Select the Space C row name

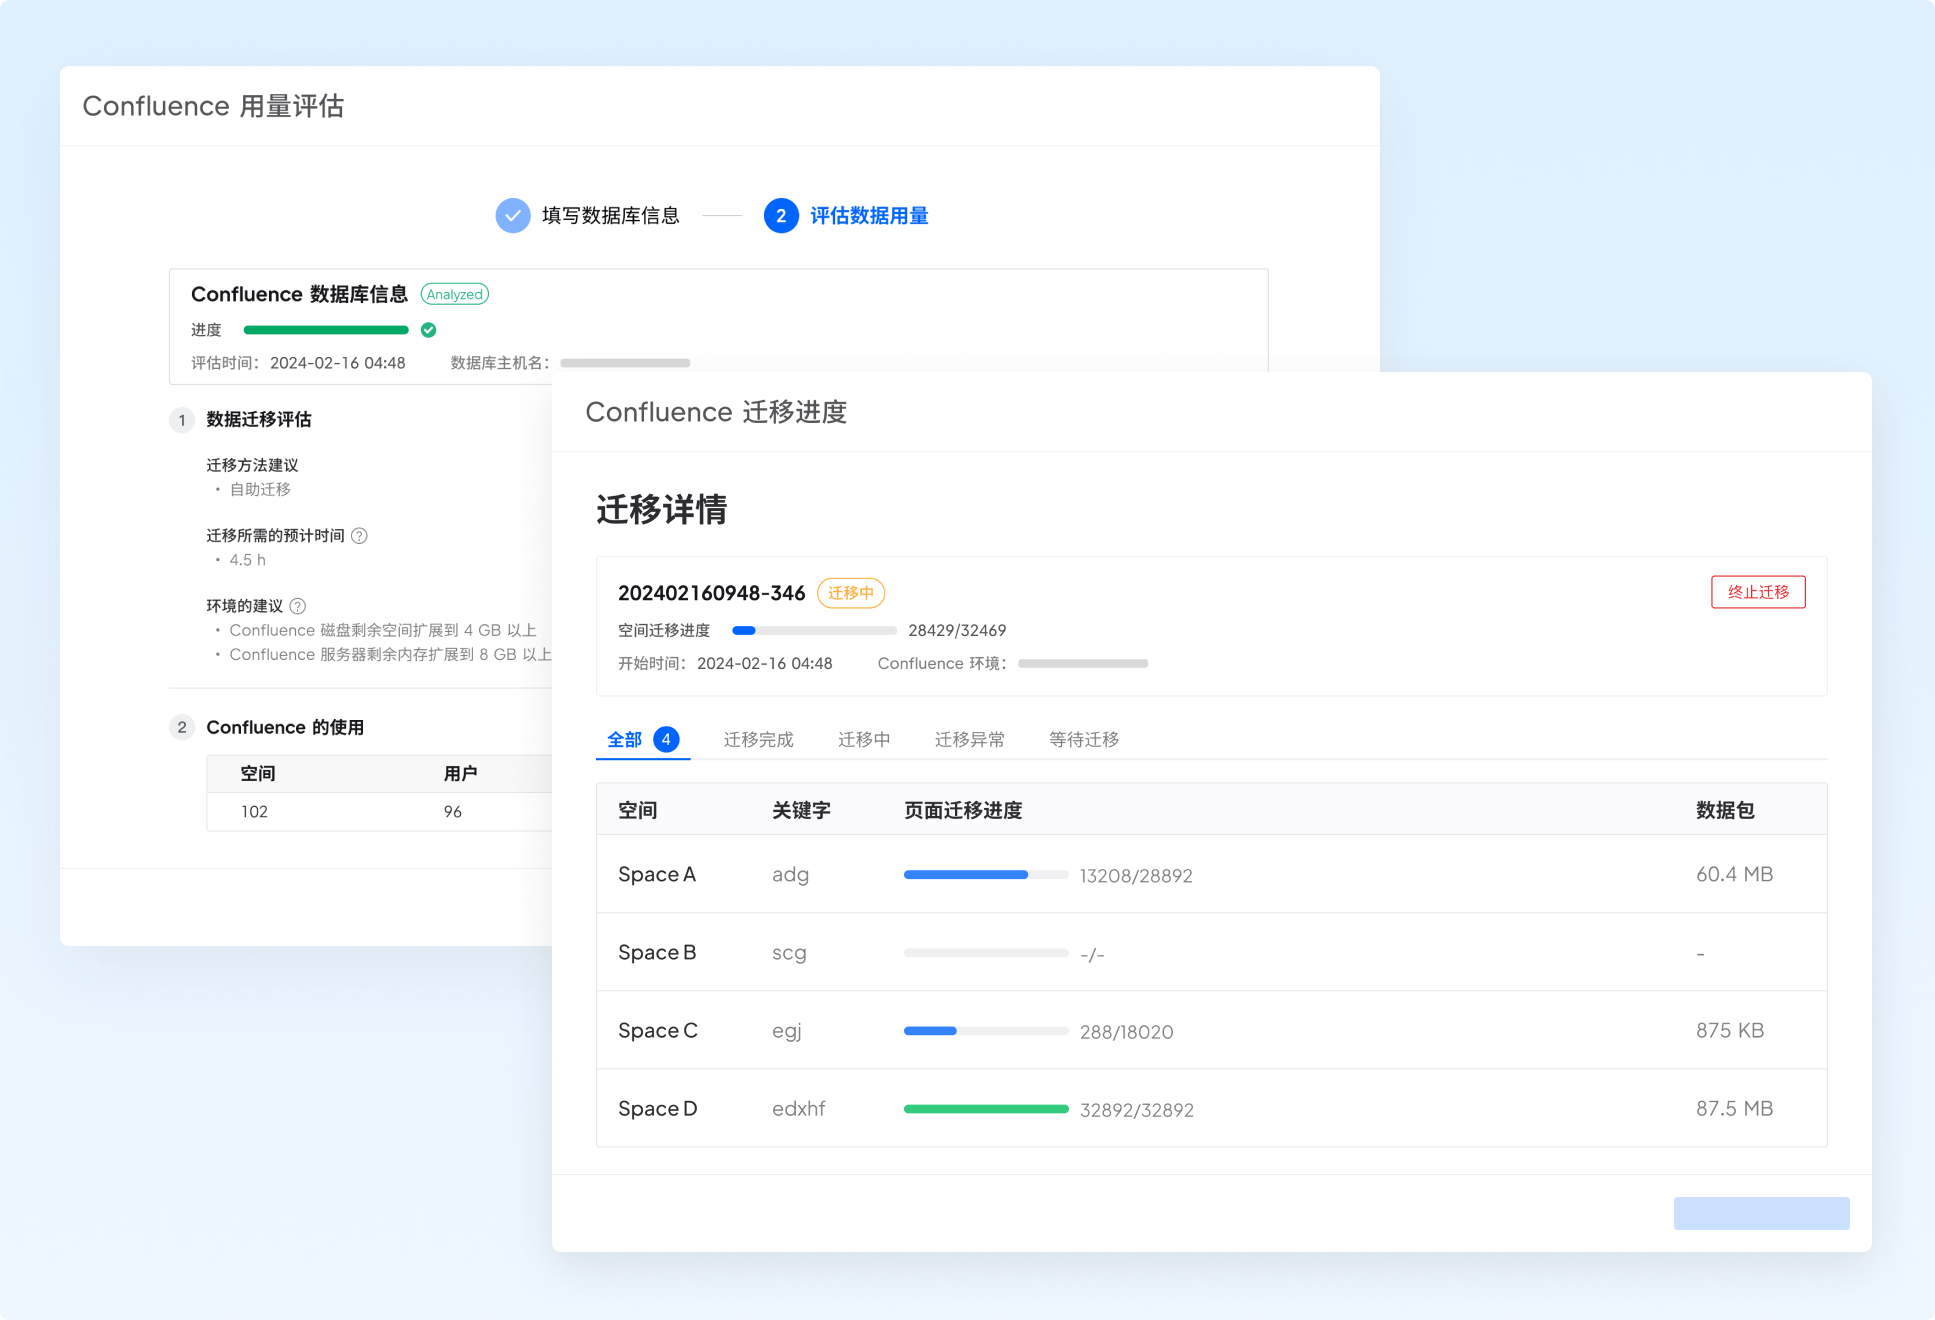[x=658, y=1030]
